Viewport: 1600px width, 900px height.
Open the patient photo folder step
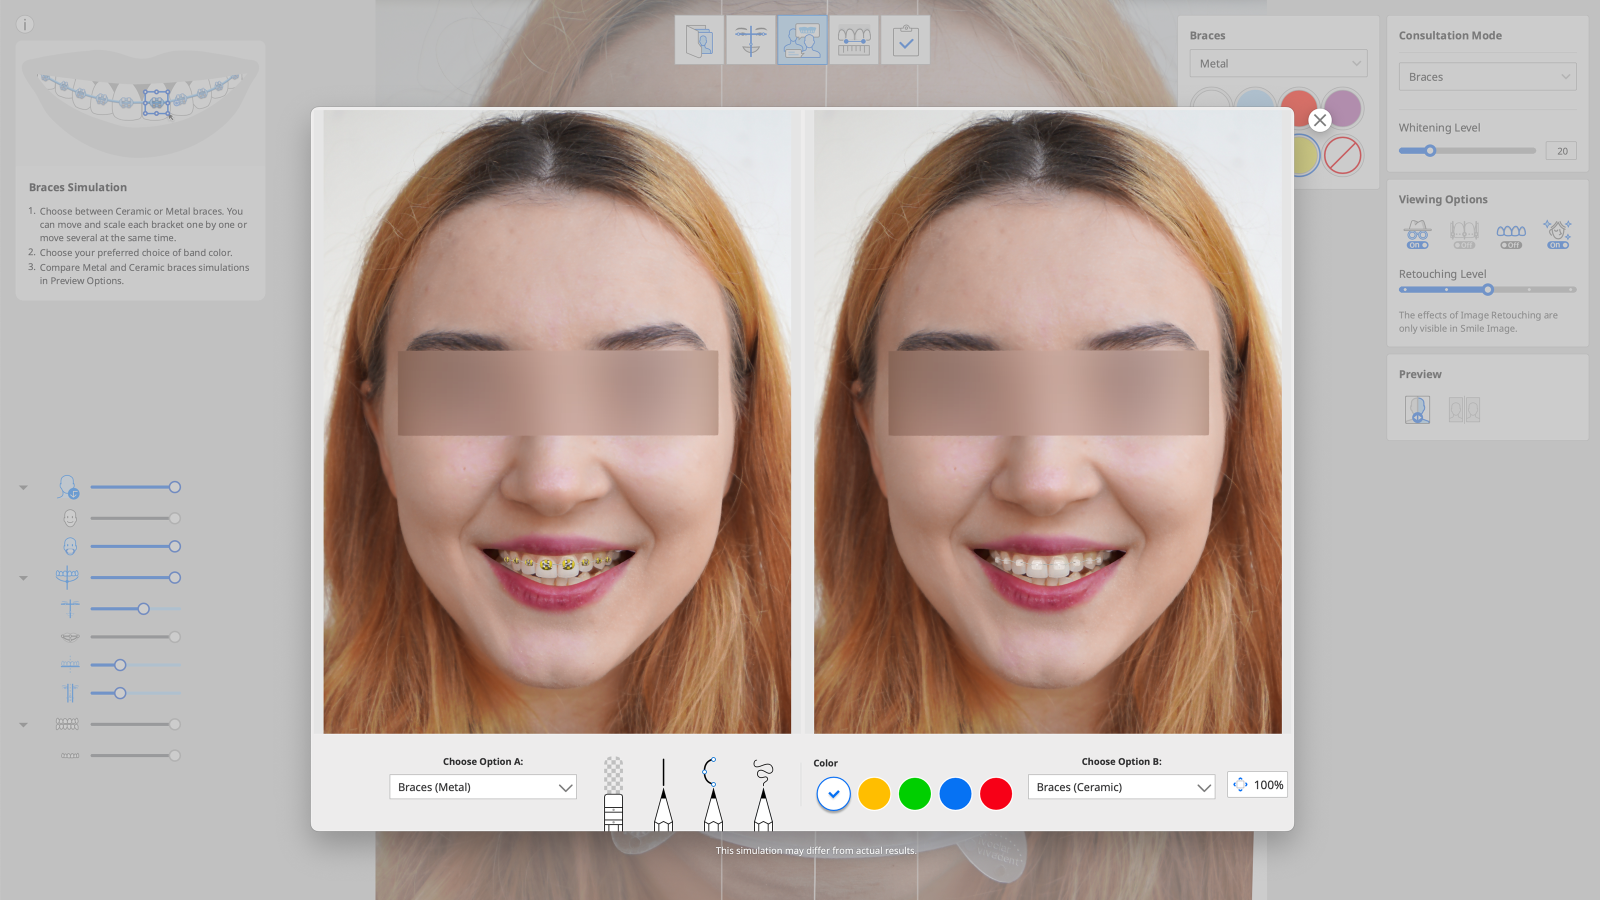699,40
